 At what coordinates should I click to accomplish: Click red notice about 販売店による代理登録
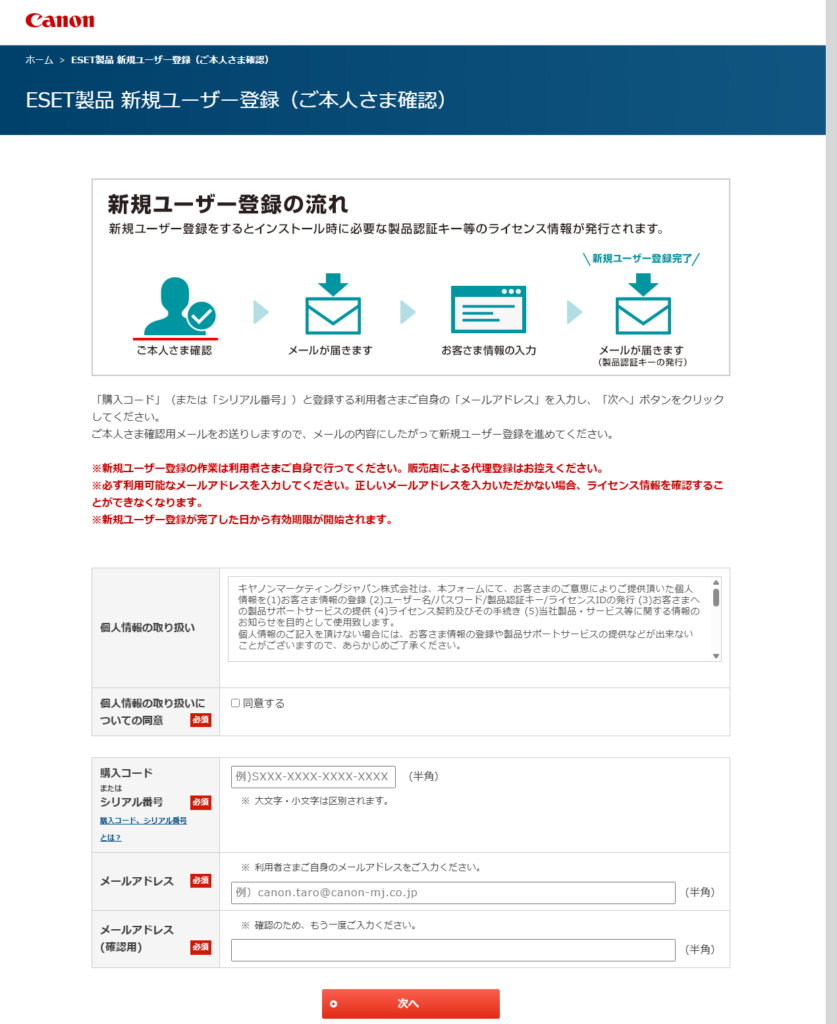tap(348, 468)
